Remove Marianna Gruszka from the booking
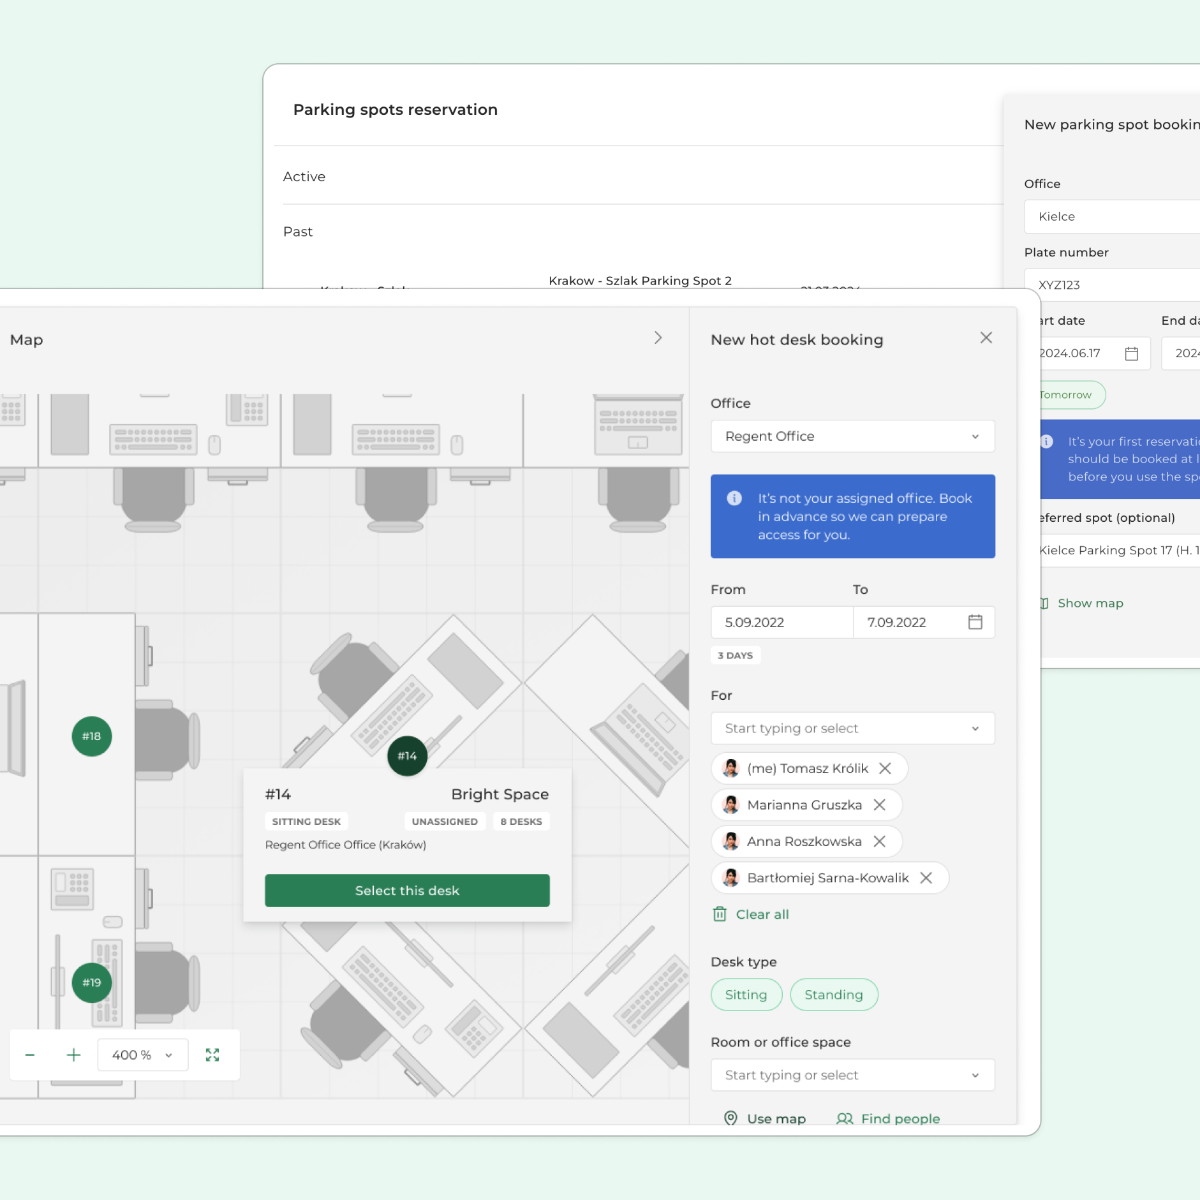 click(x=880, y=805)
